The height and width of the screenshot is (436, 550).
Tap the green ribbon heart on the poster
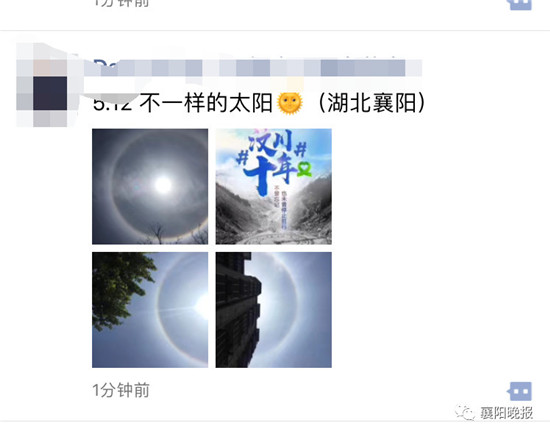304,169
